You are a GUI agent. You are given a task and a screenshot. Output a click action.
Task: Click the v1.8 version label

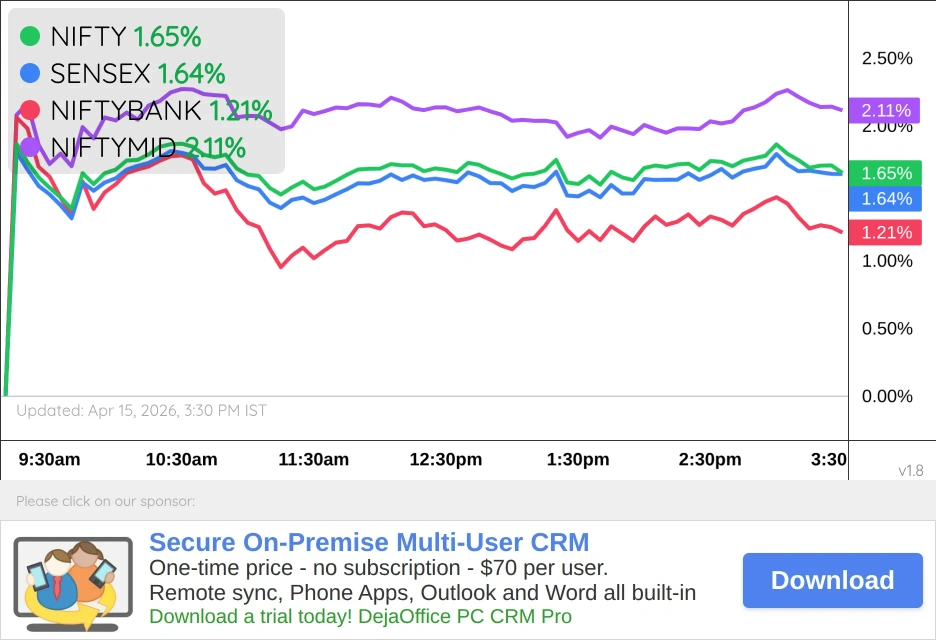click(x=912, y=470)
